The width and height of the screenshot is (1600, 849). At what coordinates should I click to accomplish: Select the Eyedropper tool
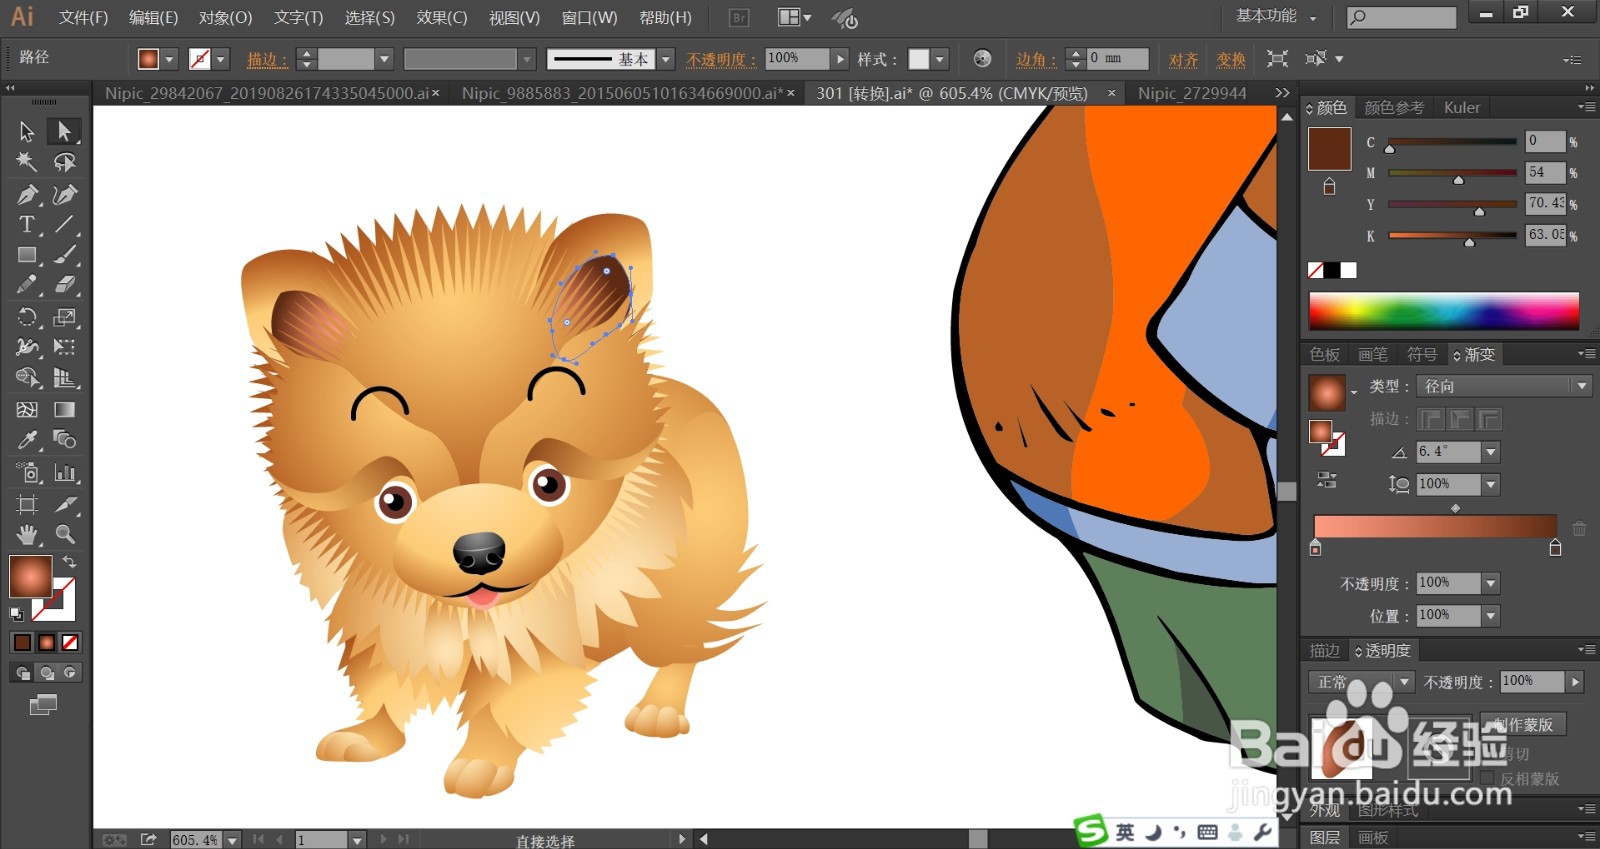click(x=27, y=440)
